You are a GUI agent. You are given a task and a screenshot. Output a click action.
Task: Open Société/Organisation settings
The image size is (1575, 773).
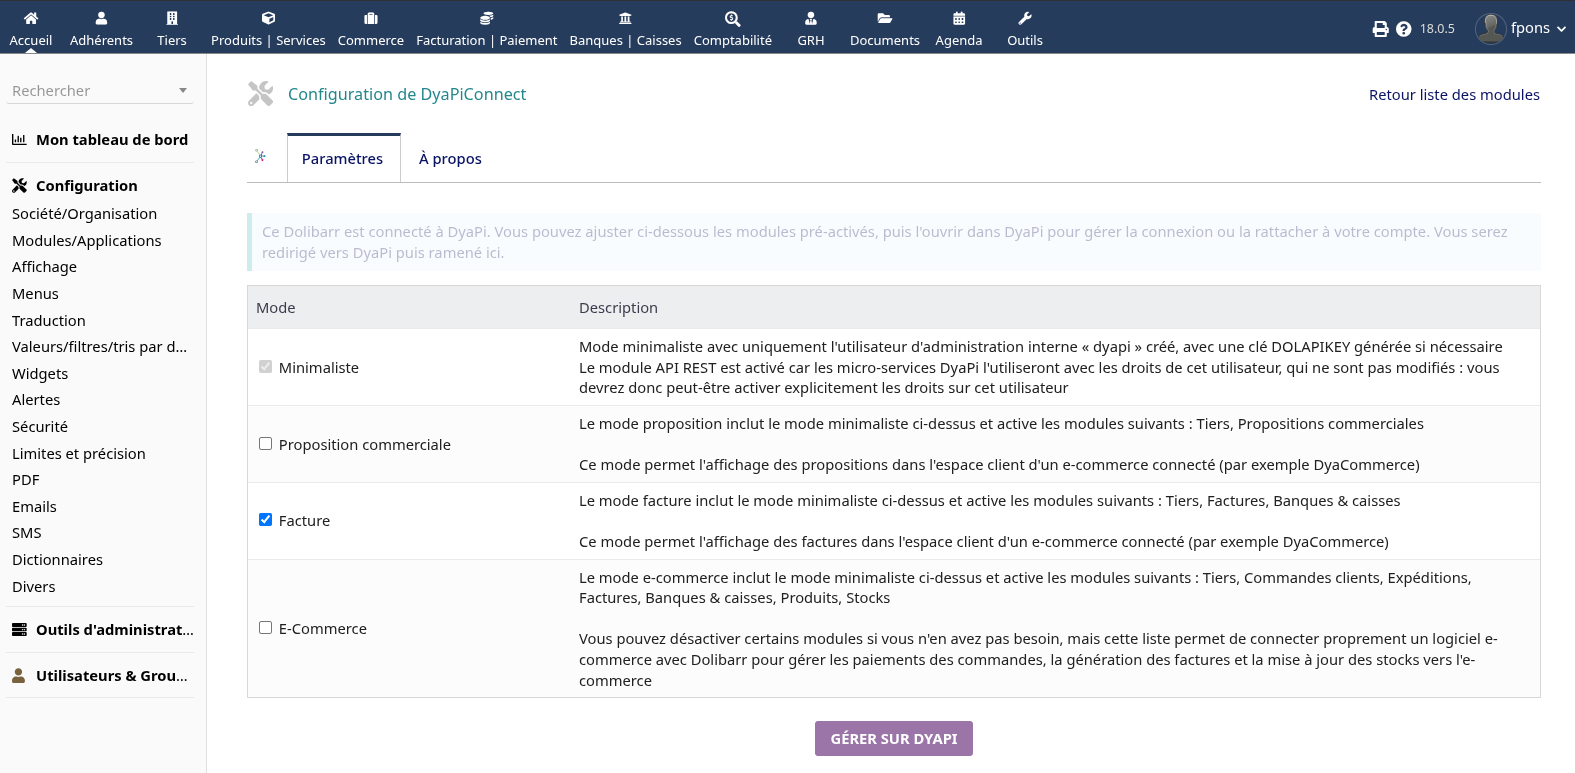(x=85, y=214)
